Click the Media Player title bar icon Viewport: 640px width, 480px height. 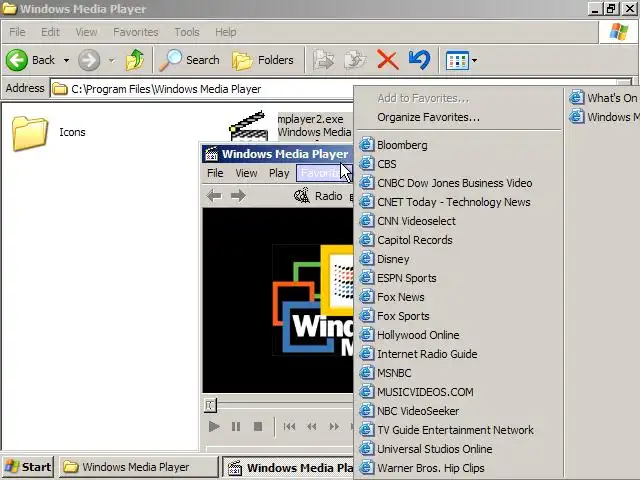tap(211, 154)
